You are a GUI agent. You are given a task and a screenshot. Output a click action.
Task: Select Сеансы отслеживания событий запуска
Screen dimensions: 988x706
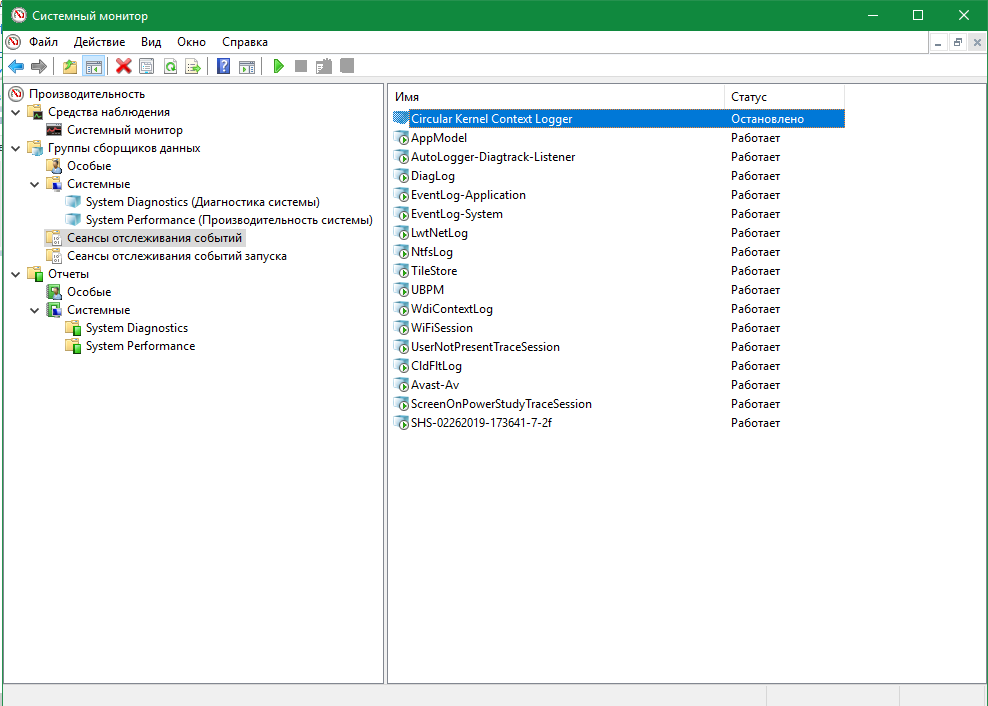[176, 256]
